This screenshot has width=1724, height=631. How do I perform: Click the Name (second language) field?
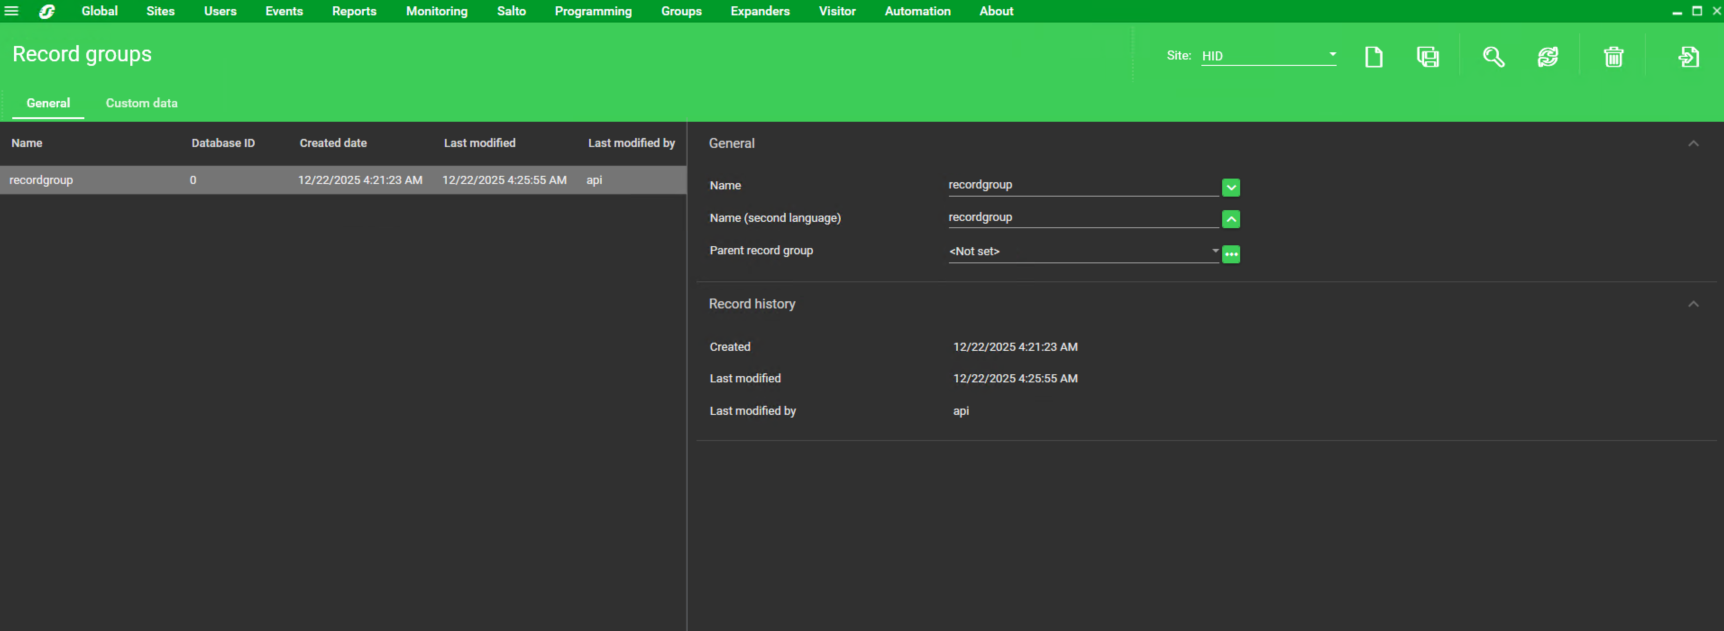(x=1084, y=218)
